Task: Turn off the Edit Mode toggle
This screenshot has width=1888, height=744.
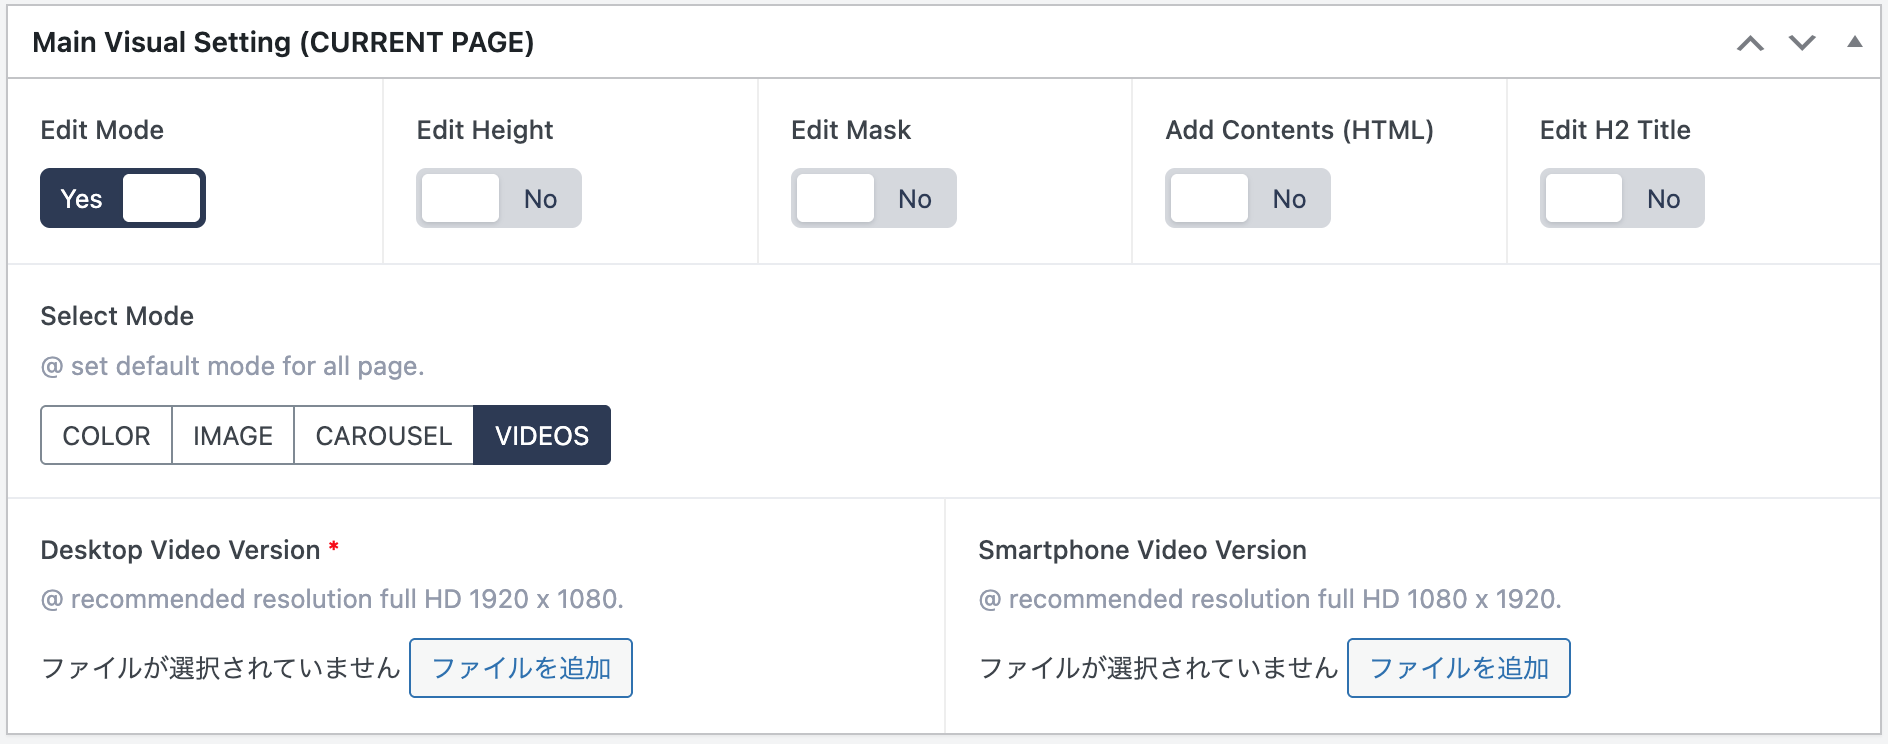Action: (123, 198)
